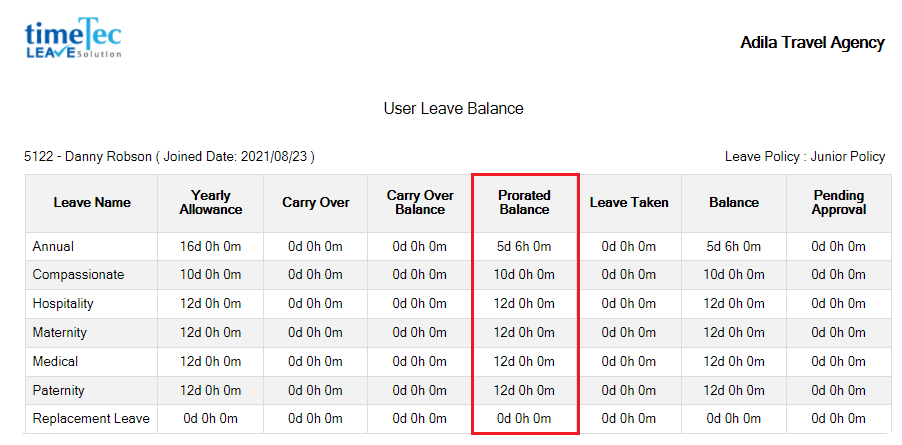
Task: Click the Replacement Leave row name
Action: 91,419
